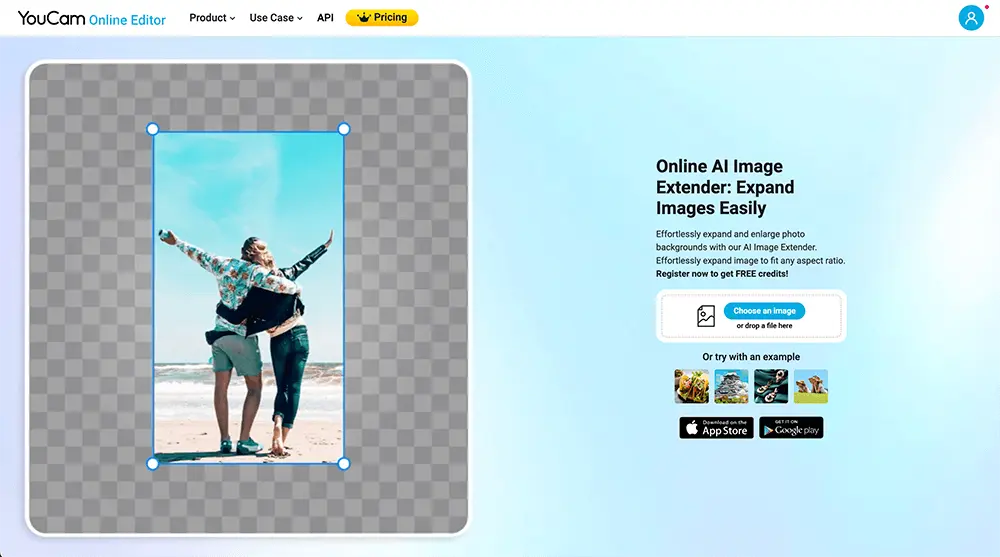The image size is (1000, 557).
Task: Click the beach couple photo in canvas
Action: pyautogui.click(x=248, y=297)
